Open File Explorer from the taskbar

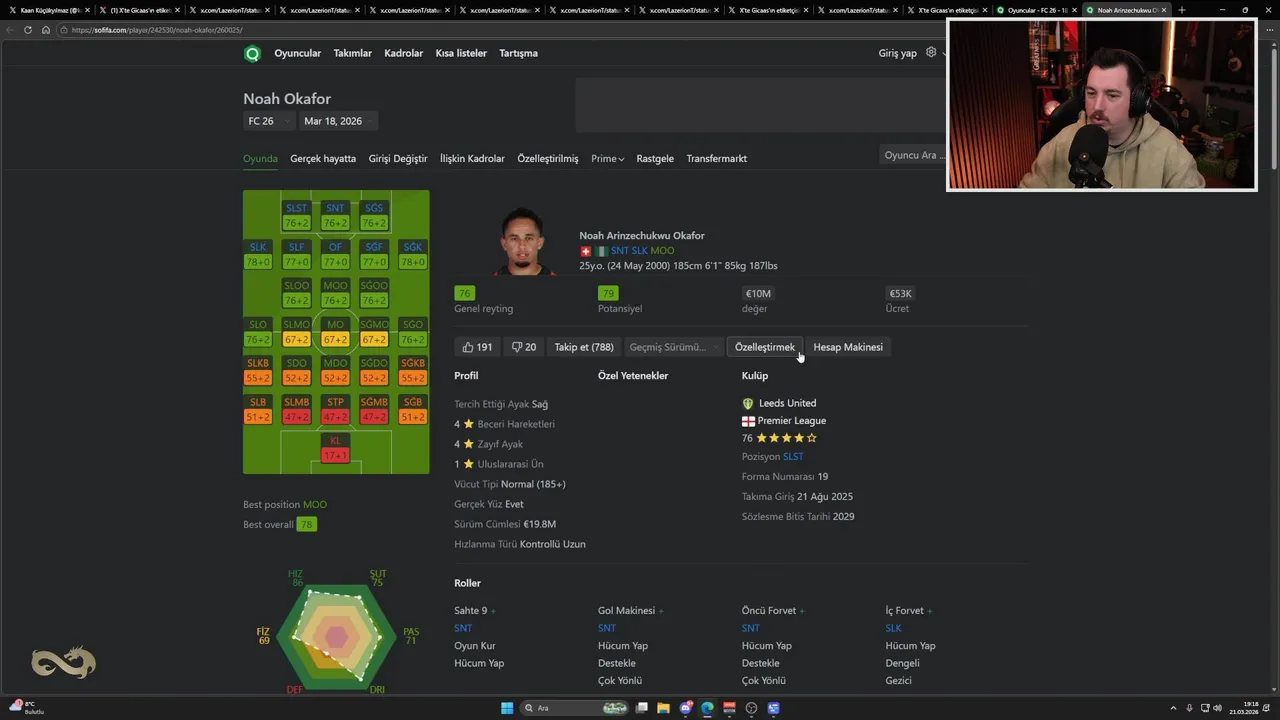coord(663,708)
